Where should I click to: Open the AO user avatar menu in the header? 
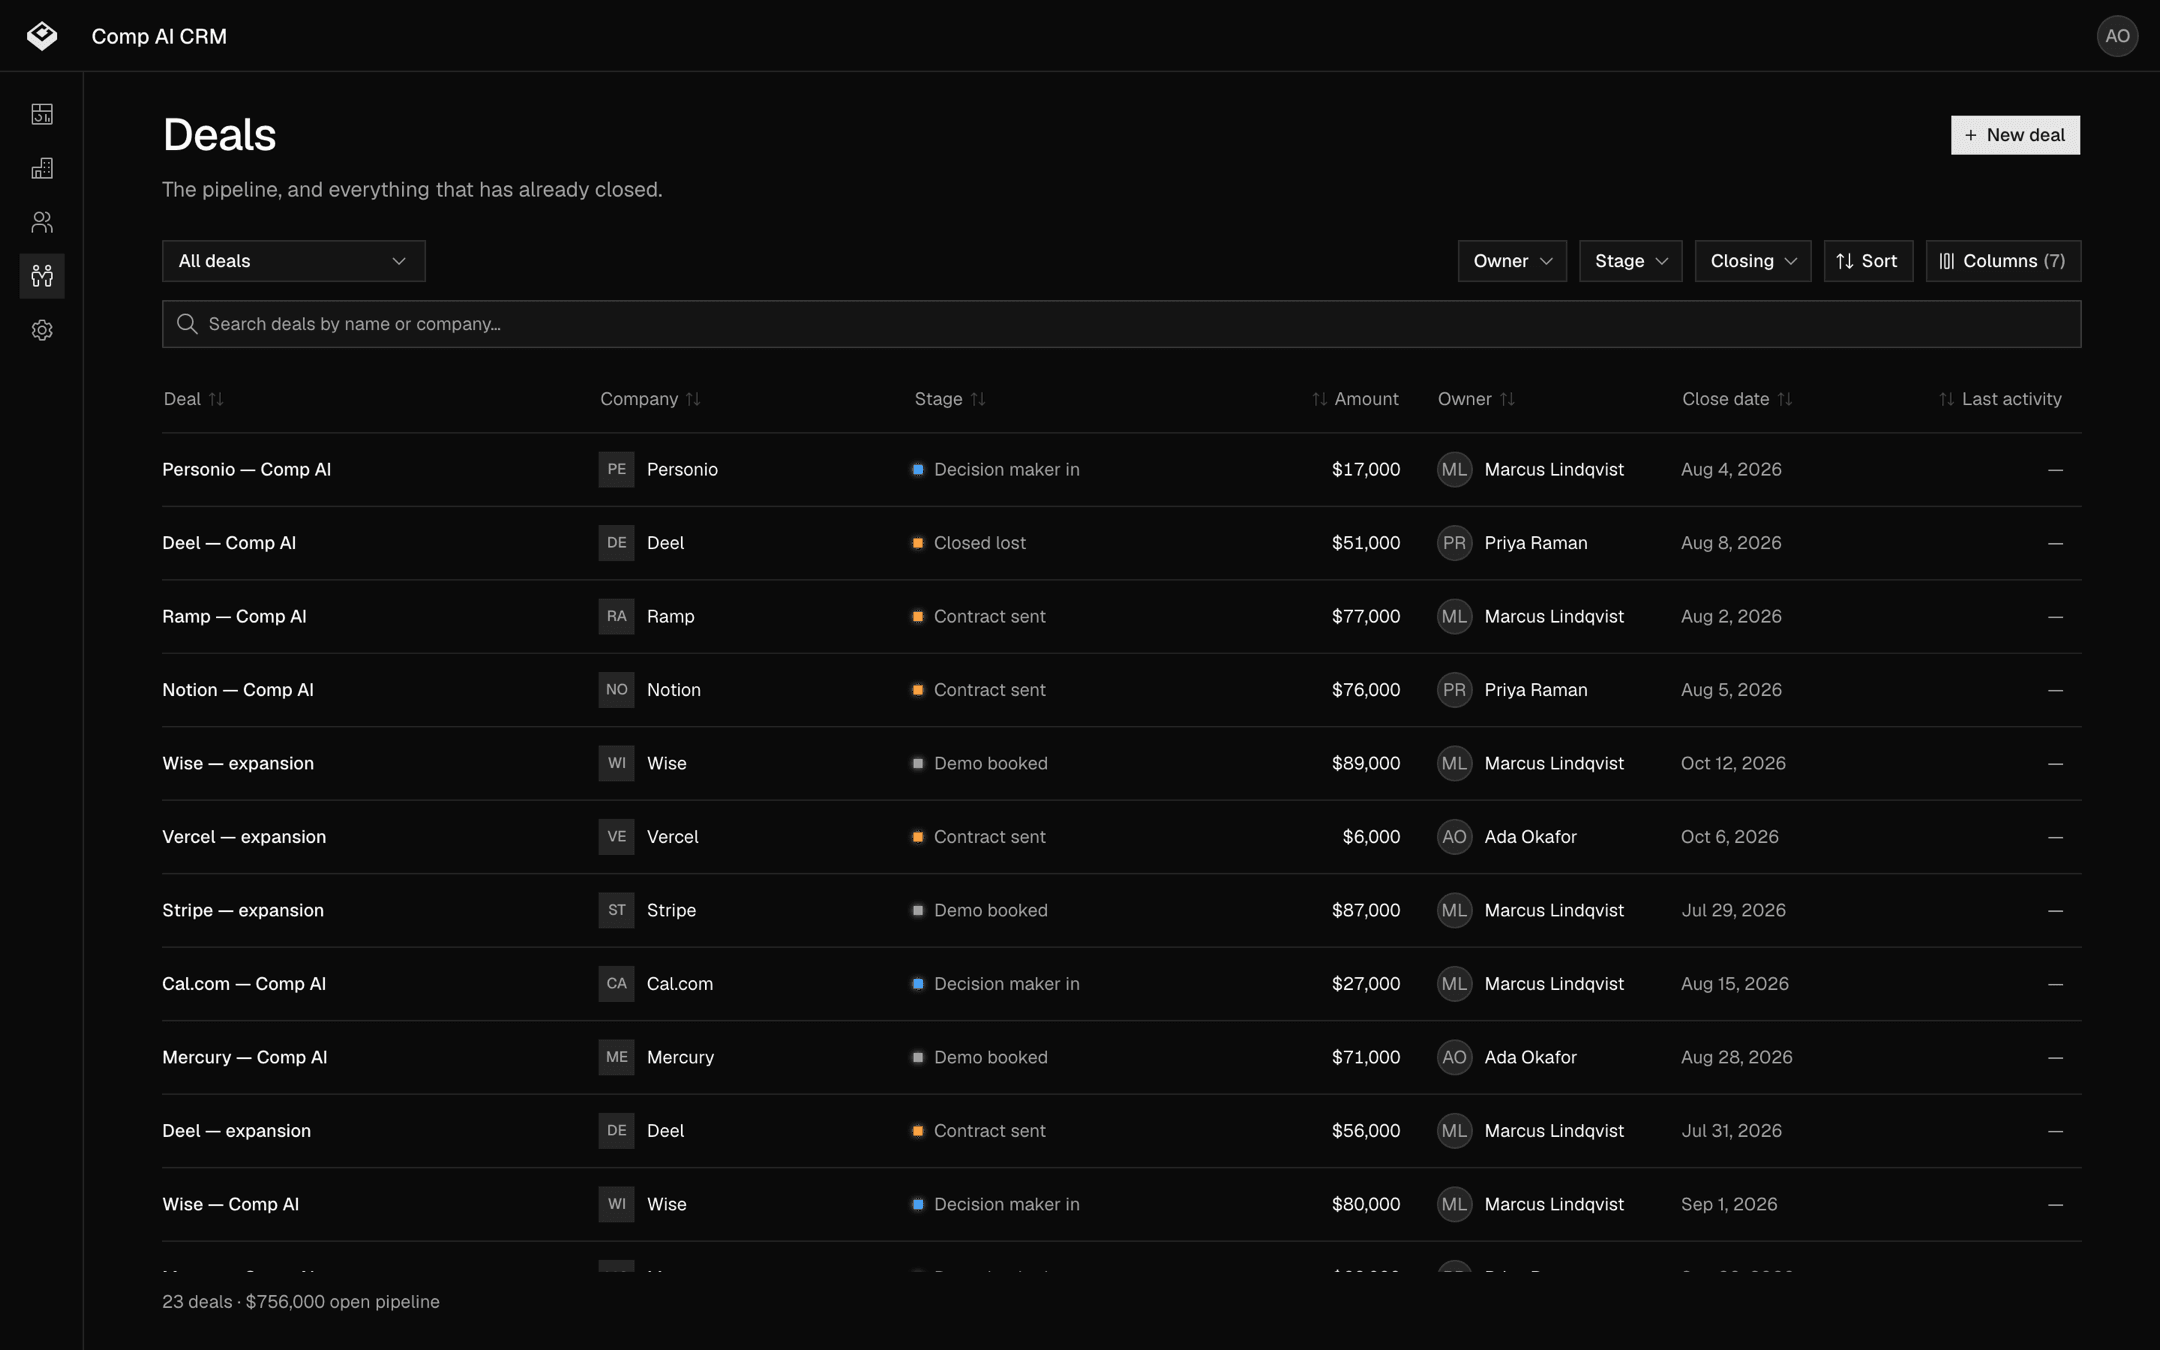pos(2117,36)
